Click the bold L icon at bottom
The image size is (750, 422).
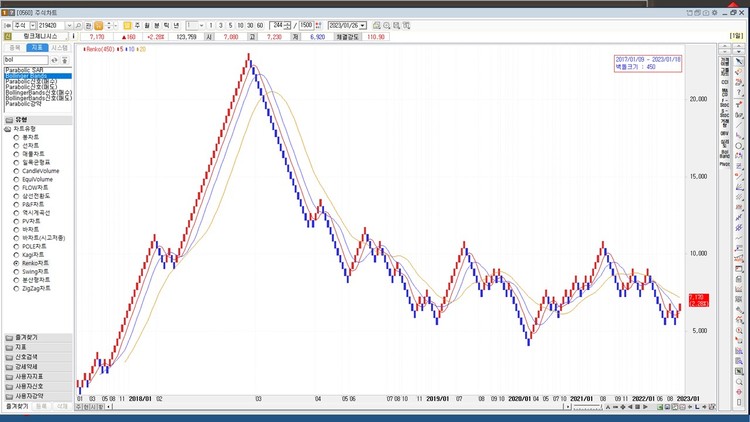click(697, 407)
